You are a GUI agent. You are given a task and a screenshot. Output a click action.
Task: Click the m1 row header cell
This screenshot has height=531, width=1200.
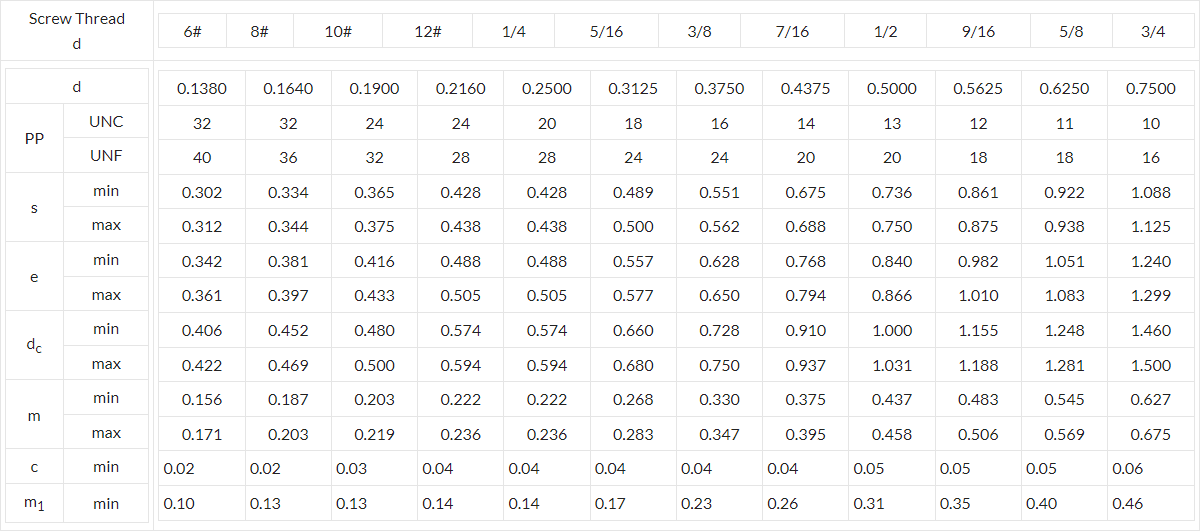pos(35,503)
